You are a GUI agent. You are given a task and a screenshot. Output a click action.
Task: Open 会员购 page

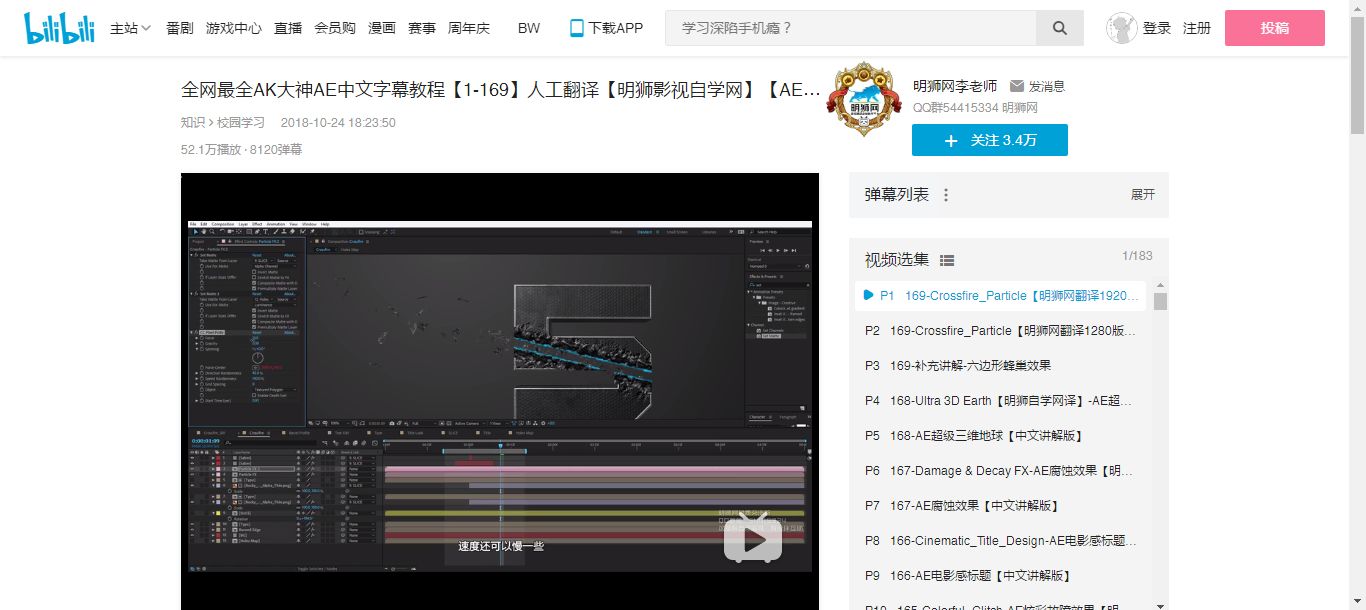(x=335, y=28)
